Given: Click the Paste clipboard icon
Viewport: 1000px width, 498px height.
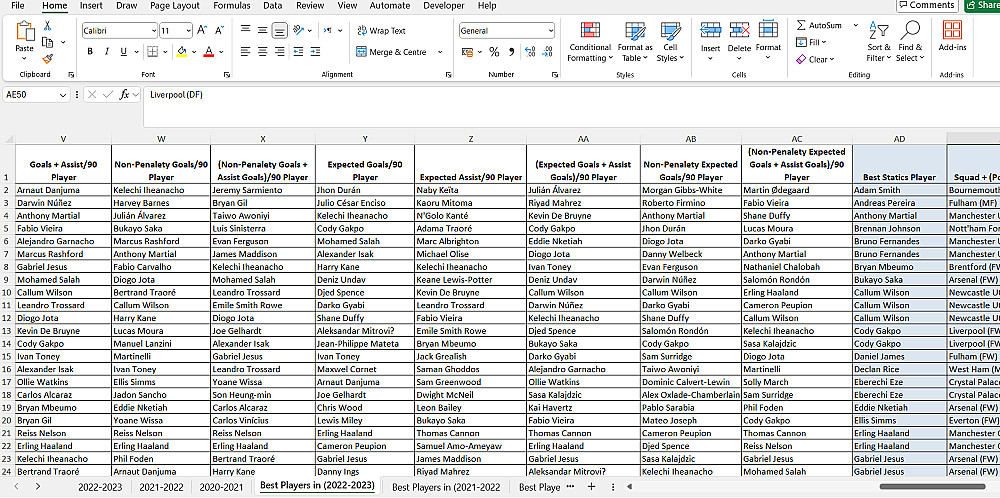Looking at the screenshot, I should [x=24, y=32].
